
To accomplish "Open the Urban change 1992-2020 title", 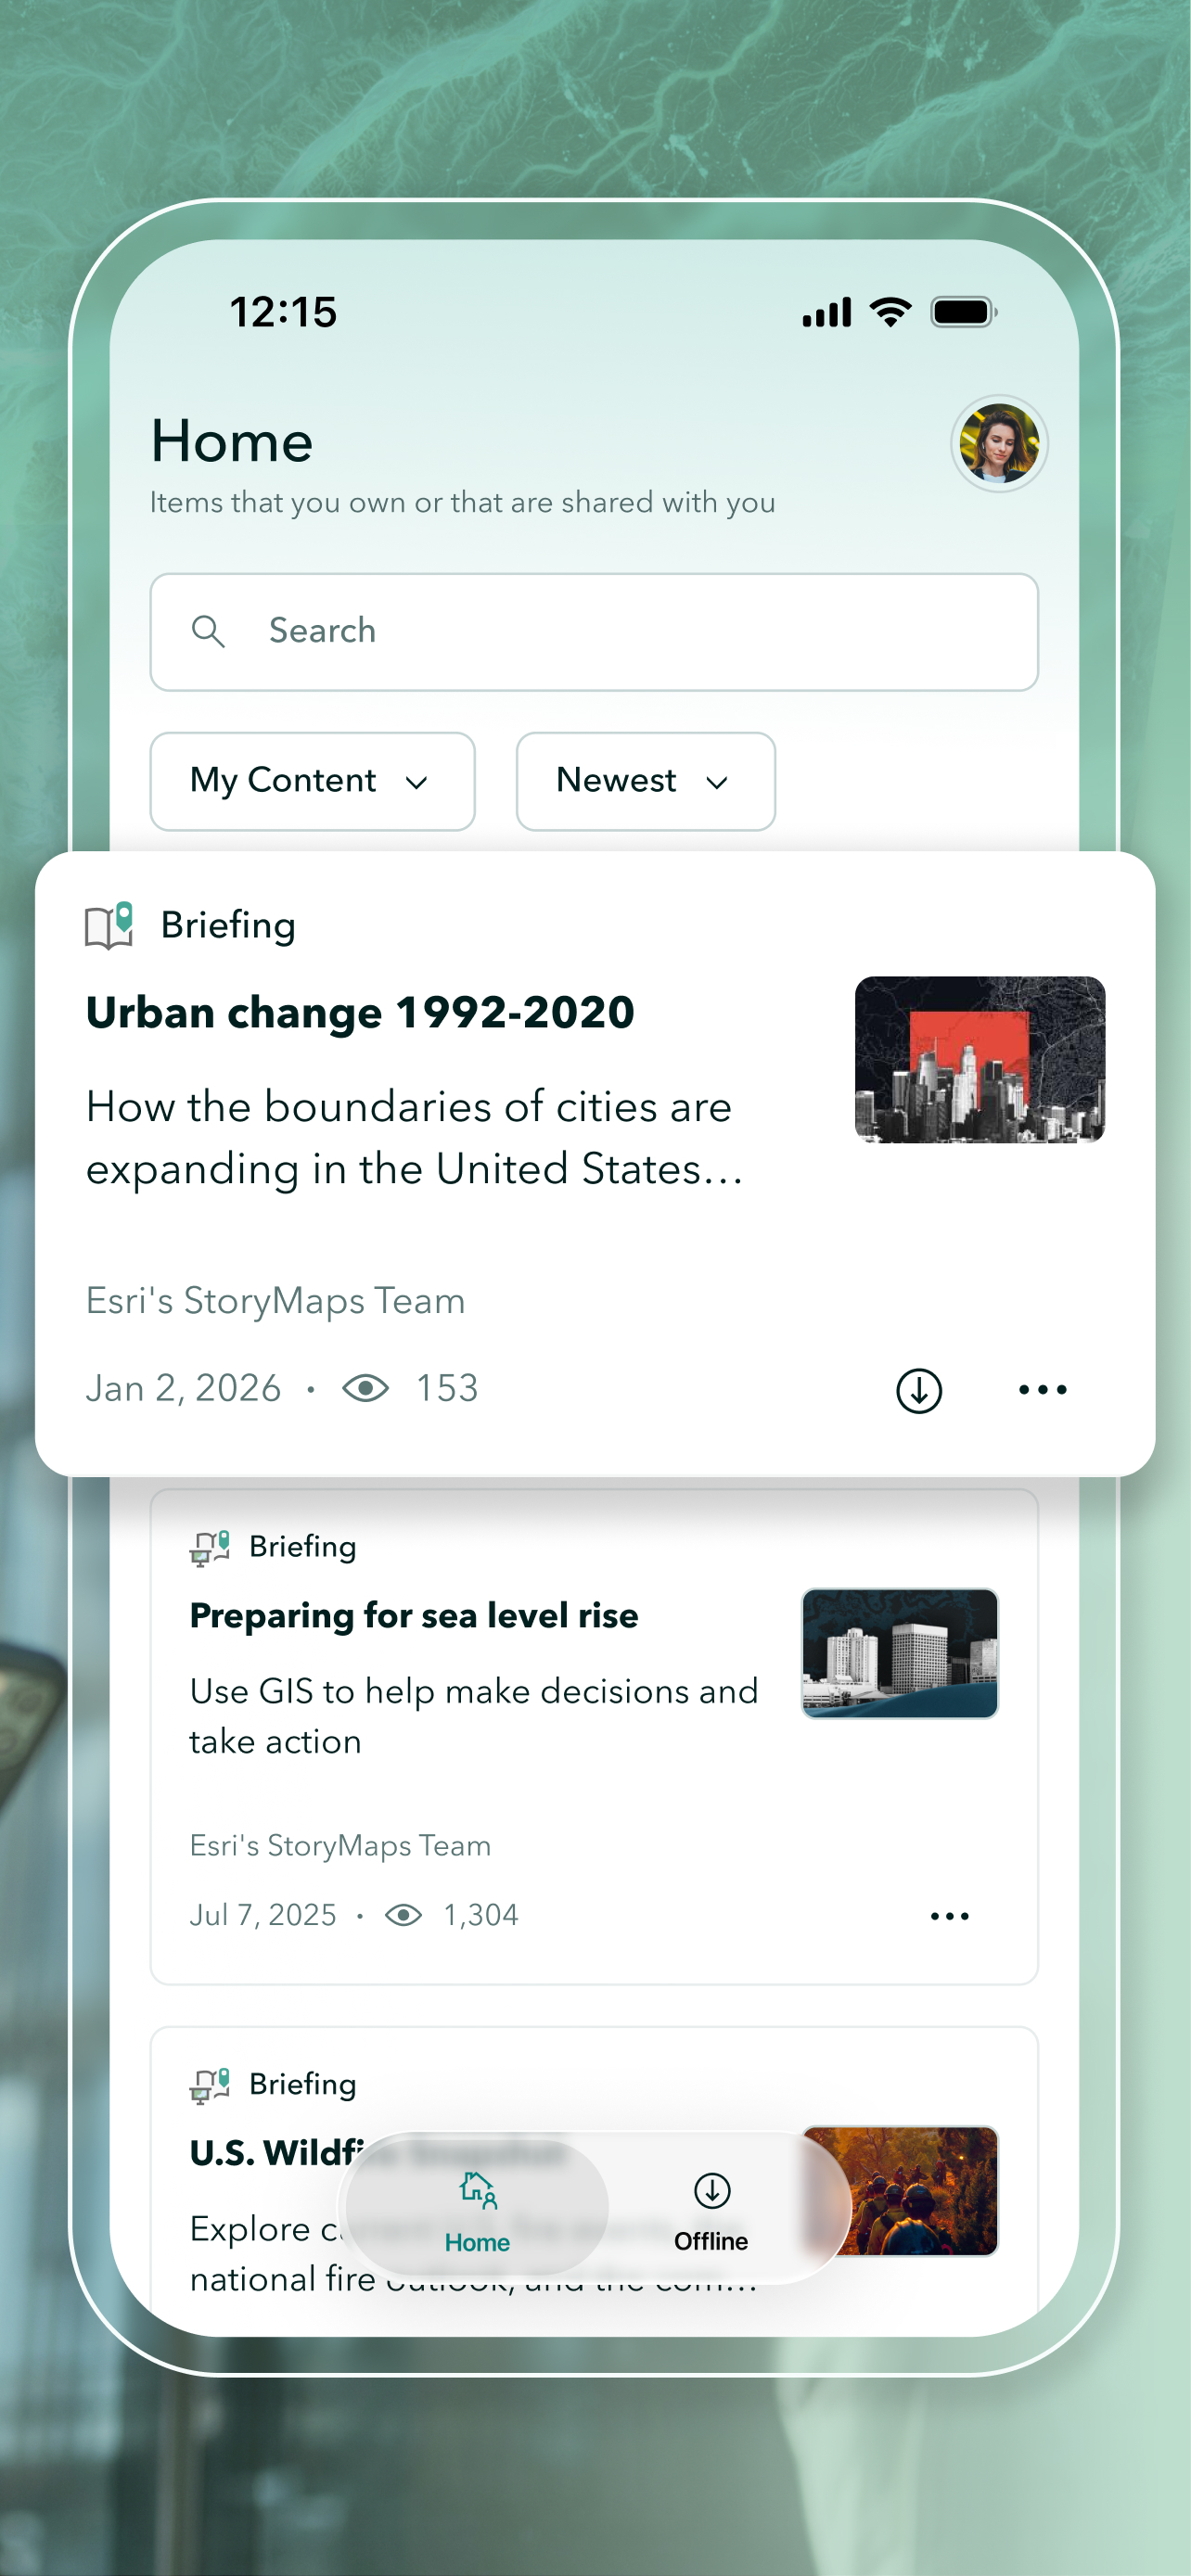I will (360, 1012).
